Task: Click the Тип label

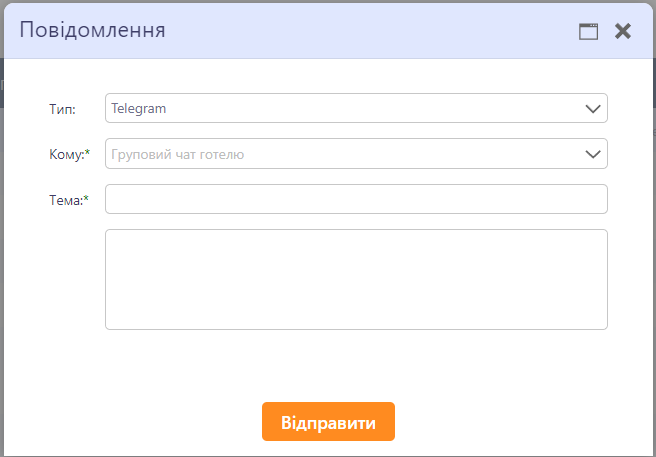Action: pos(62,108)
